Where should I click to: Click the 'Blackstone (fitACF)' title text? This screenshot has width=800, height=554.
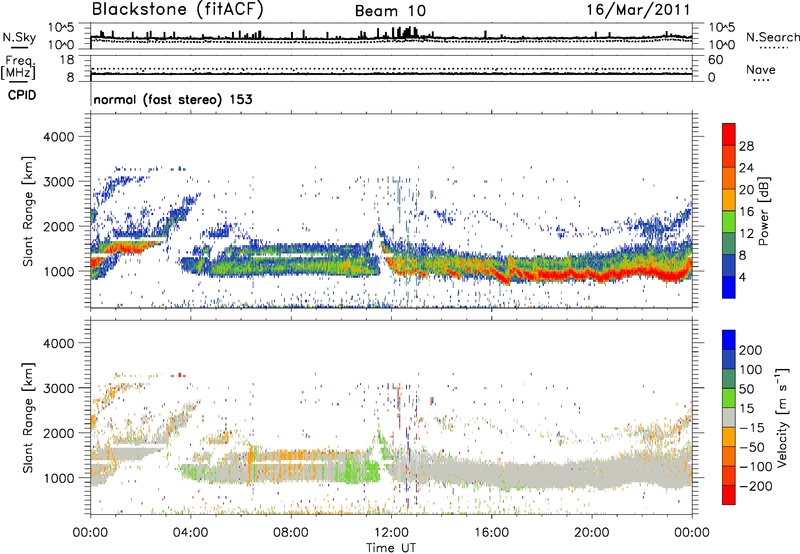178,10
